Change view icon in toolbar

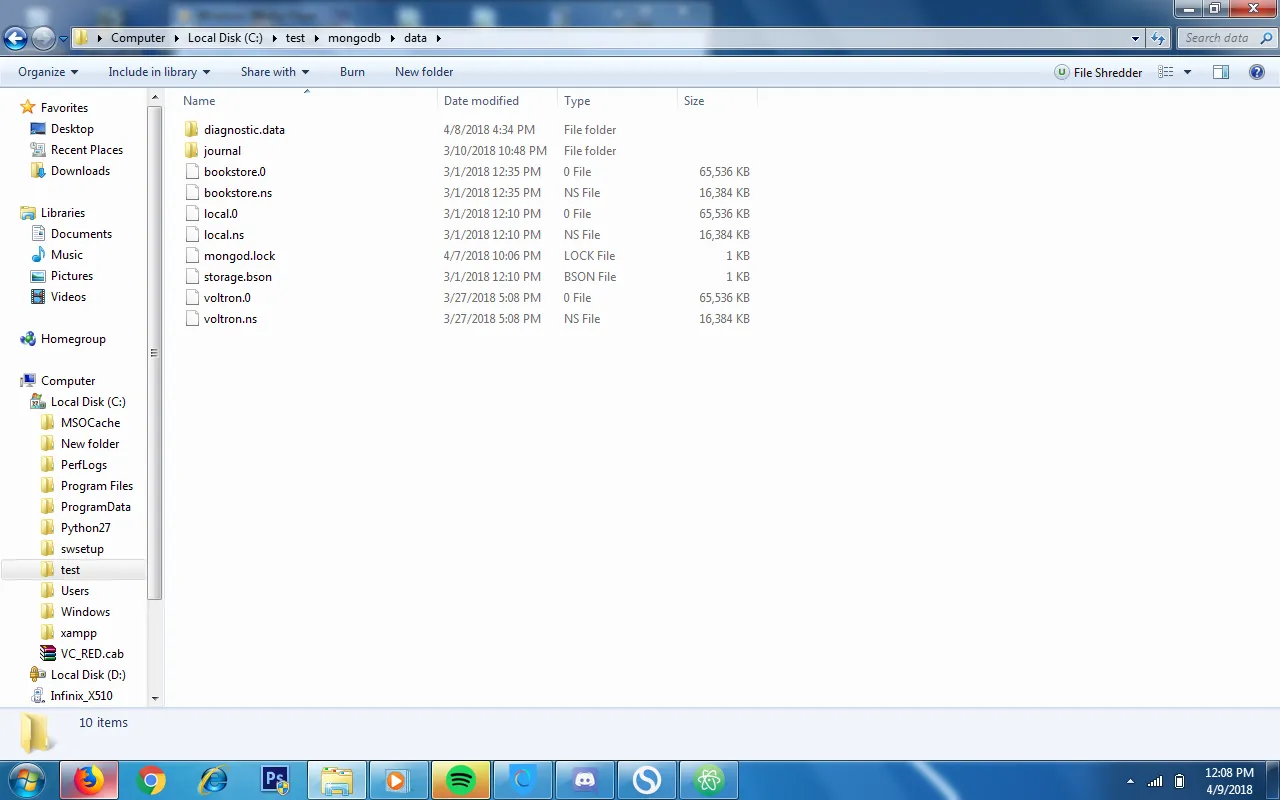1165,72
